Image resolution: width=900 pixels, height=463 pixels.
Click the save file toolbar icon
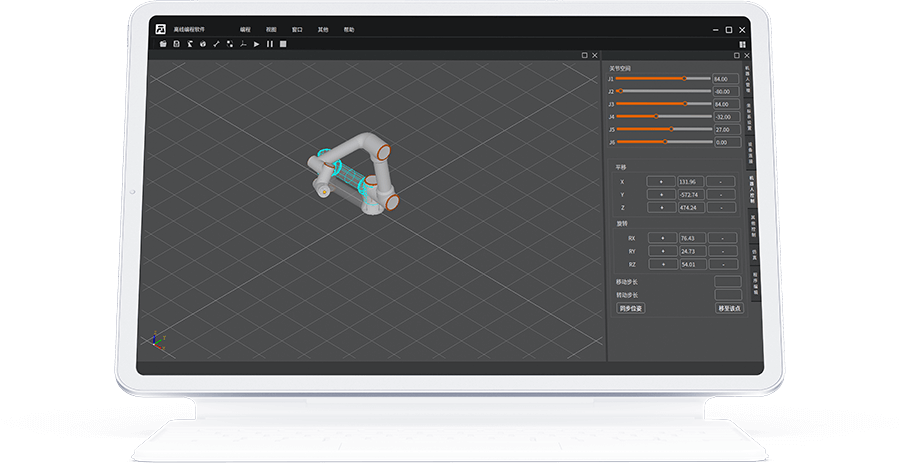[x=176, y=44]
